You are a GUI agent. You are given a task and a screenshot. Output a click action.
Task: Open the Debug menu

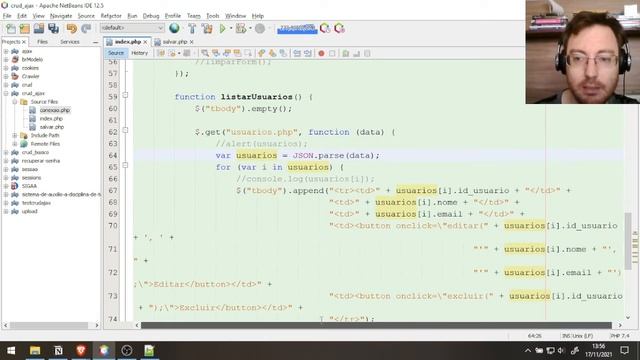point(151,16)
